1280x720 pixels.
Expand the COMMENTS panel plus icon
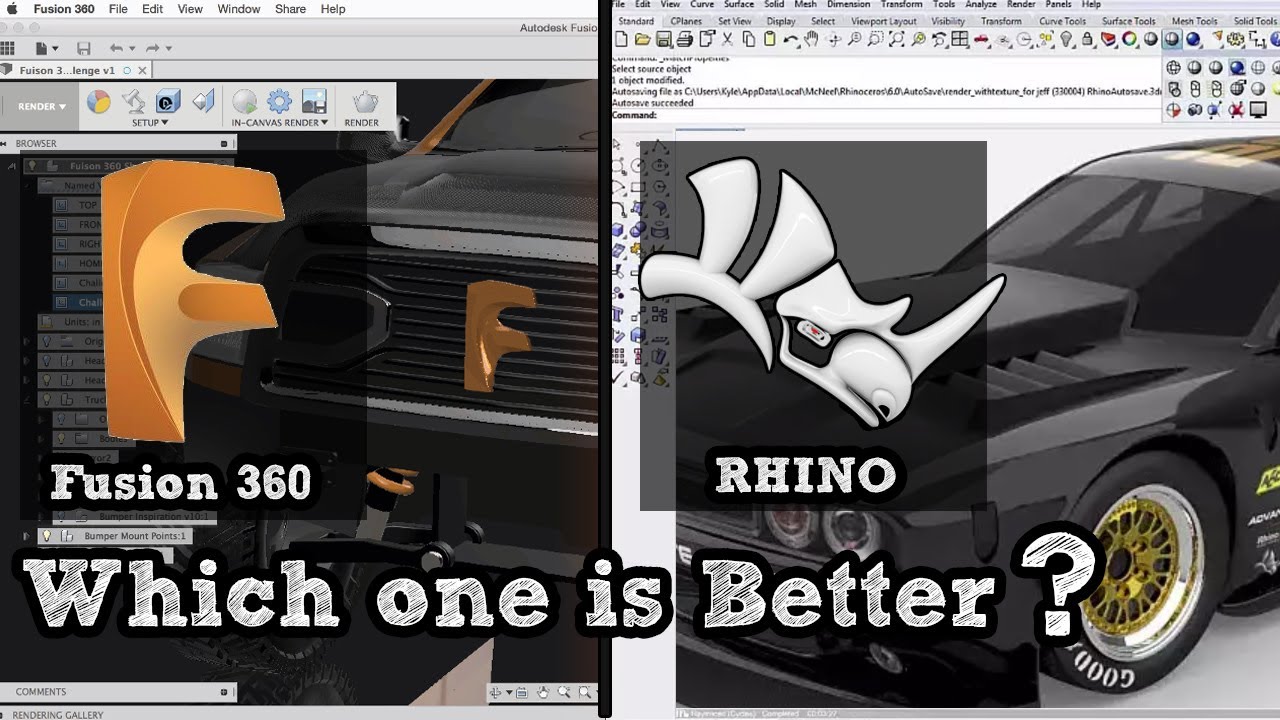coord(226,692)
